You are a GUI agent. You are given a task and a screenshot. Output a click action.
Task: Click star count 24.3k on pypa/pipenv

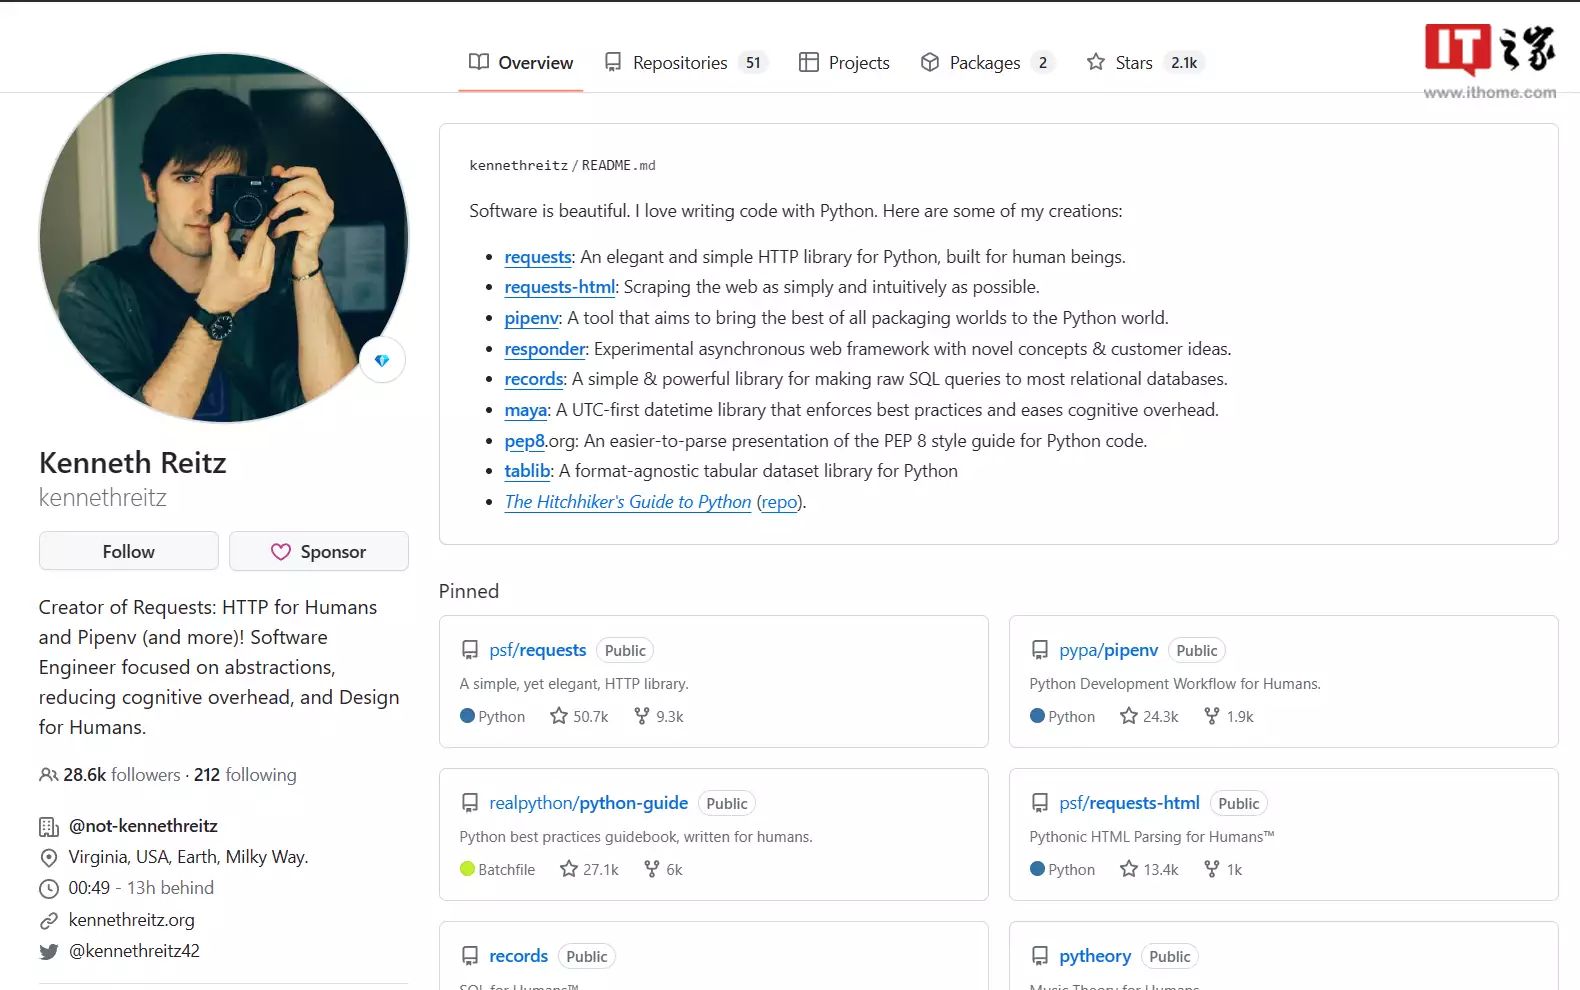pos(1149,716)
